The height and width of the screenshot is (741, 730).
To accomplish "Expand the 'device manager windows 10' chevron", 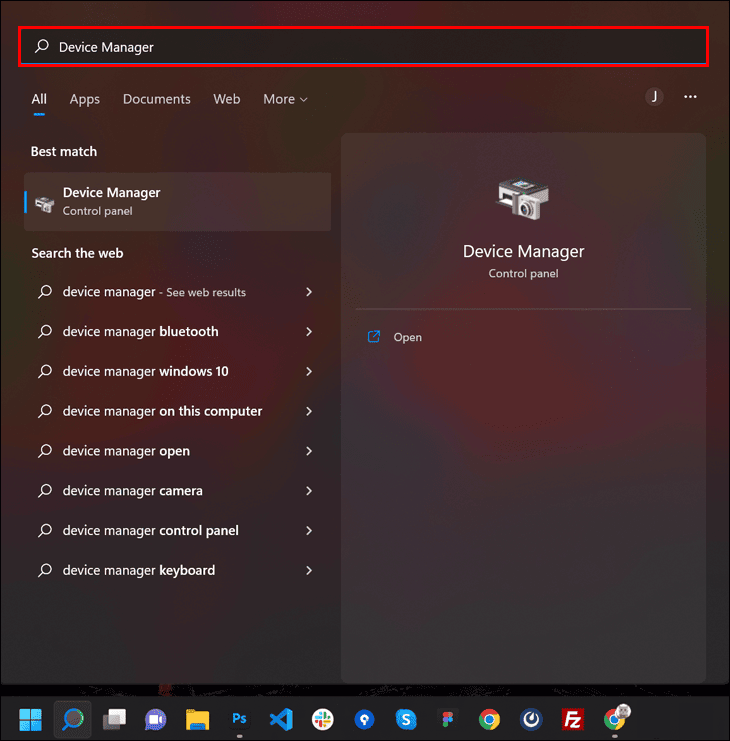I will click(309, 371).
